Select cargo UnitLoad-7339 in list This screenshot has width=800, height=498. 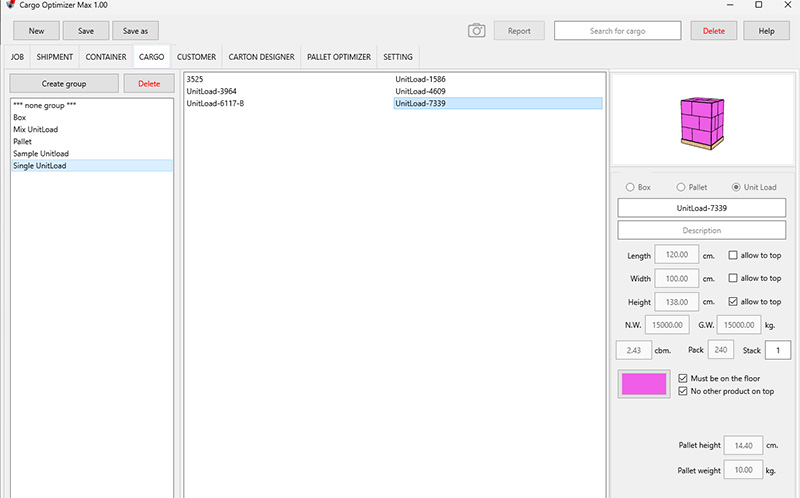pyautogui.click(x=498, y=104)
